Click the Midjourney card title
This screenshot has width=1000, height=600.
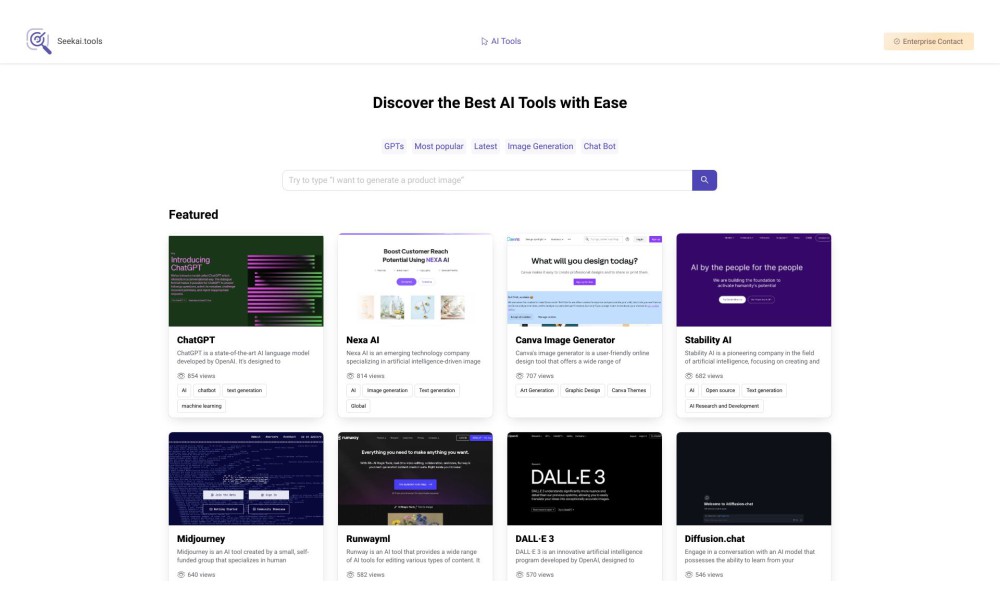201,539
